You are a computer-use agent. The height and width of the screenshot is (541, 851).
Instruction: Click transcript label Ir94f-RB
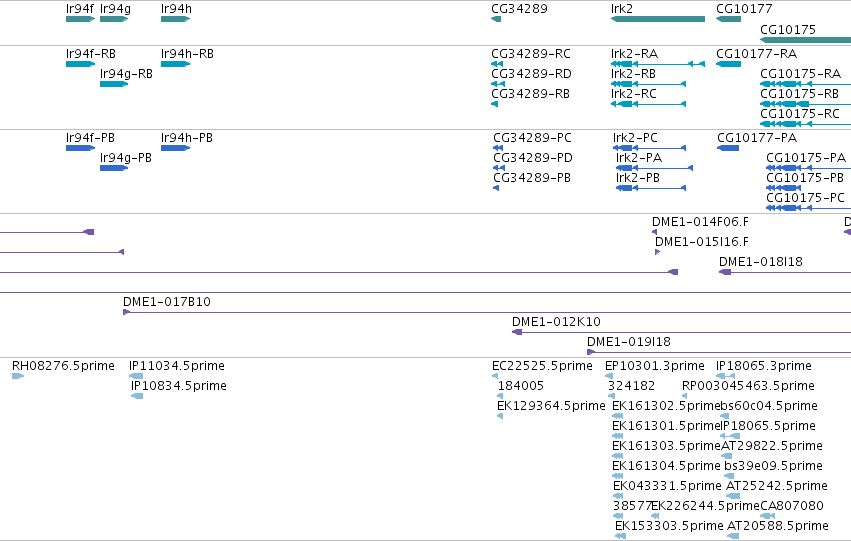click(x=91, y=54)
